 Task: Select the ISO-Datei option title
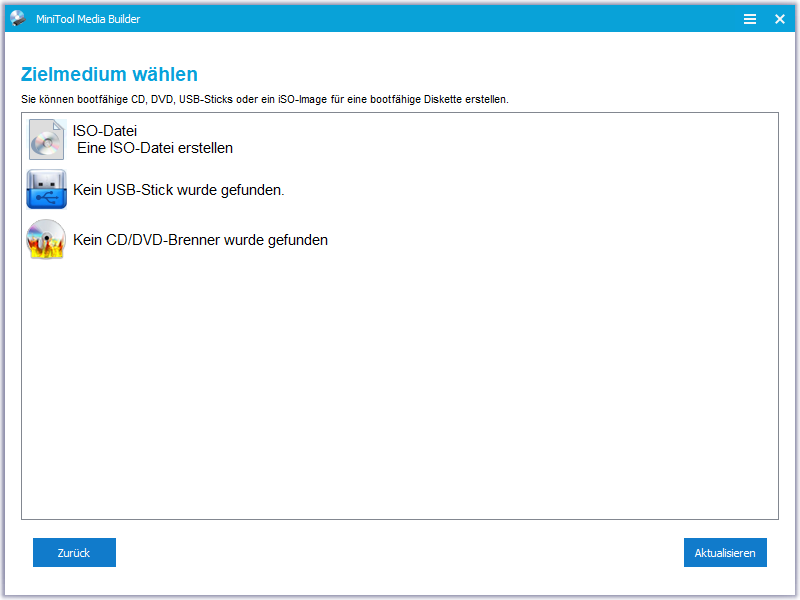[x=105, y=131]
